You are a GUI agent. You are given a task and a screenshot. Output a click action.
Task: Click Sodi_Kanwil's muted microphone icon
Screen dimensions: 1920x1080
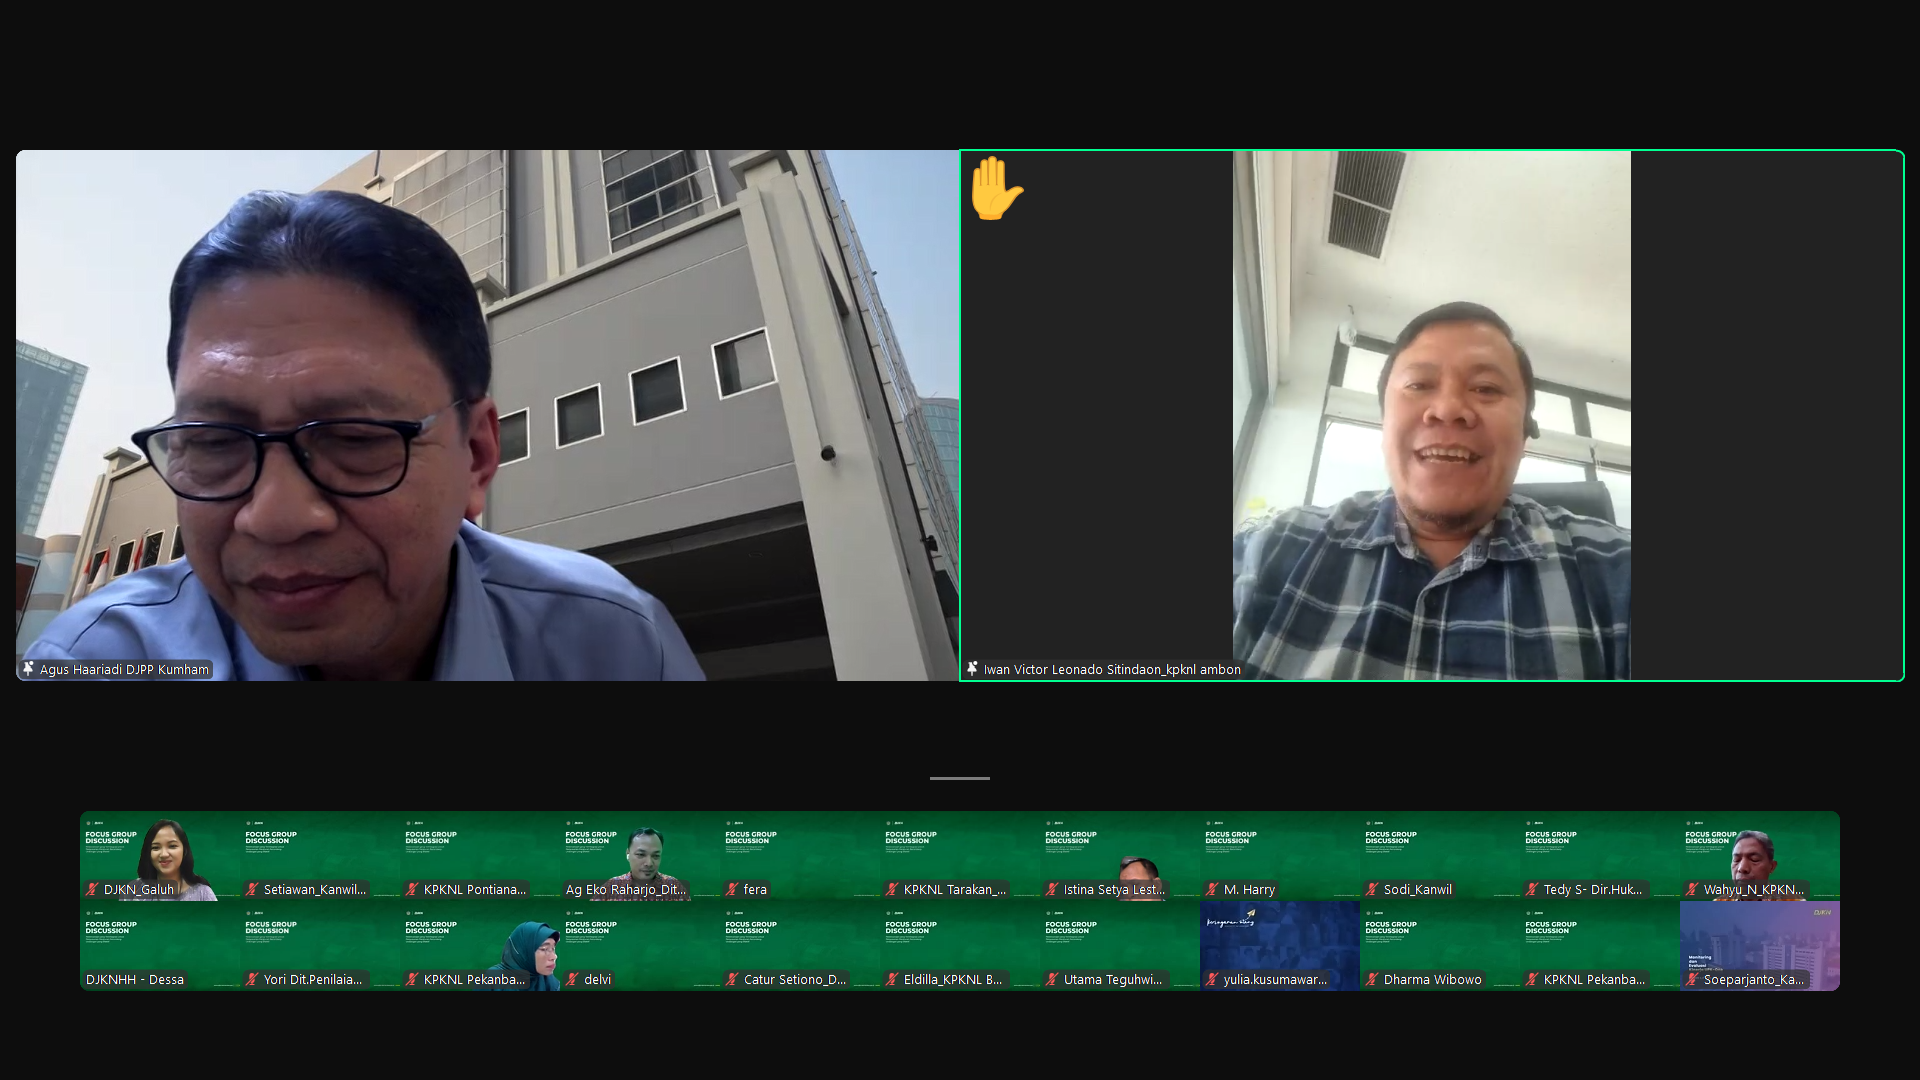[x=1372, y=889]
